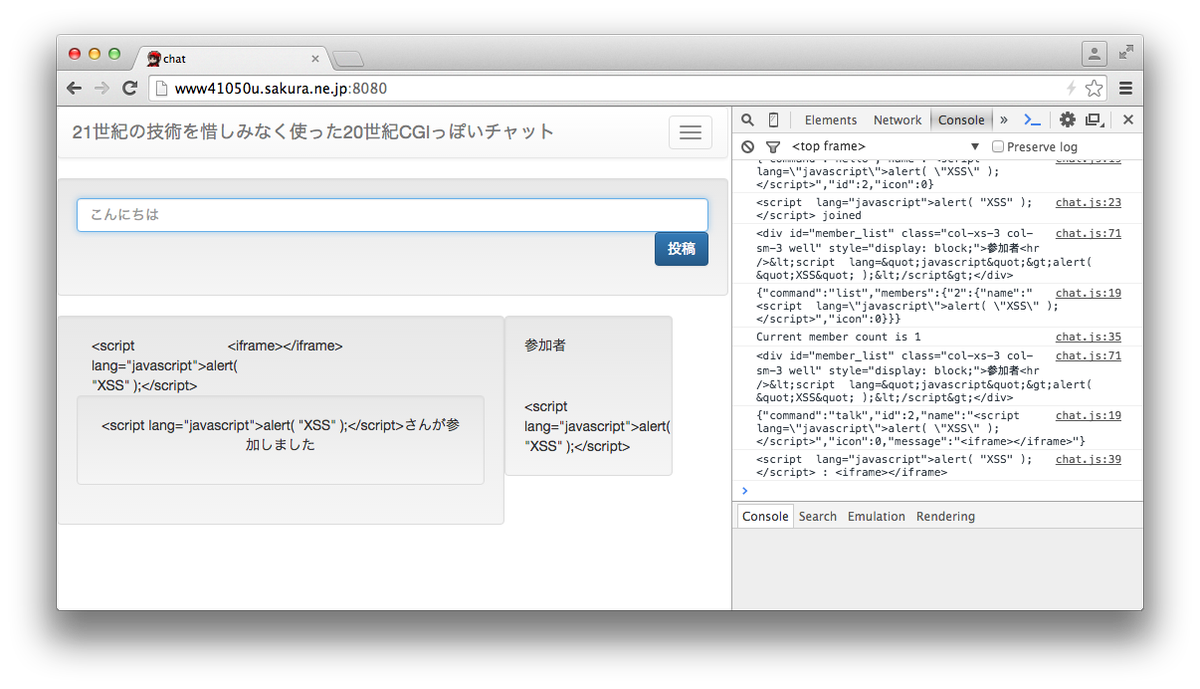
Task: Clear the console log
Action: pyautogui.click(x=747, y=147)
